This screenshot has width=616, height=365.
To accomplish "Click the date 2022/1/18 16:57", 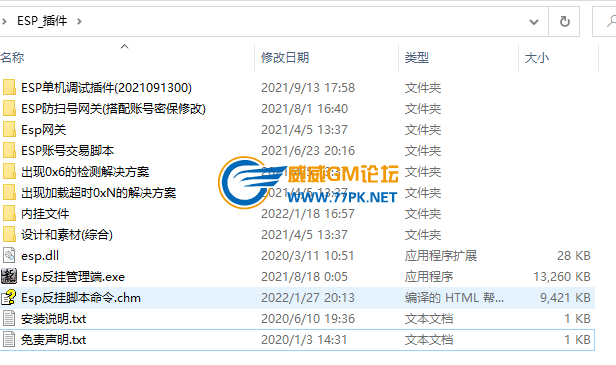I will click(308, 213).
